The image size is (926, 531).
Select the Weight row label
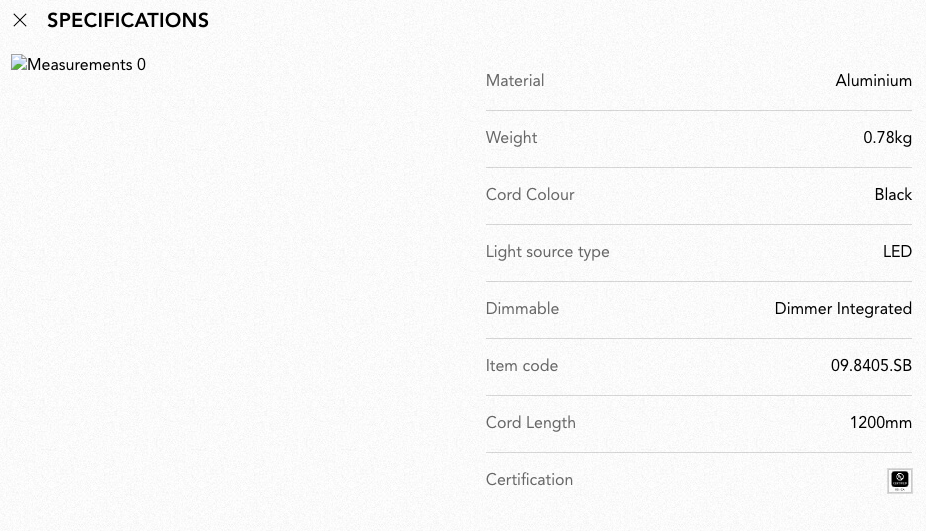511,138
